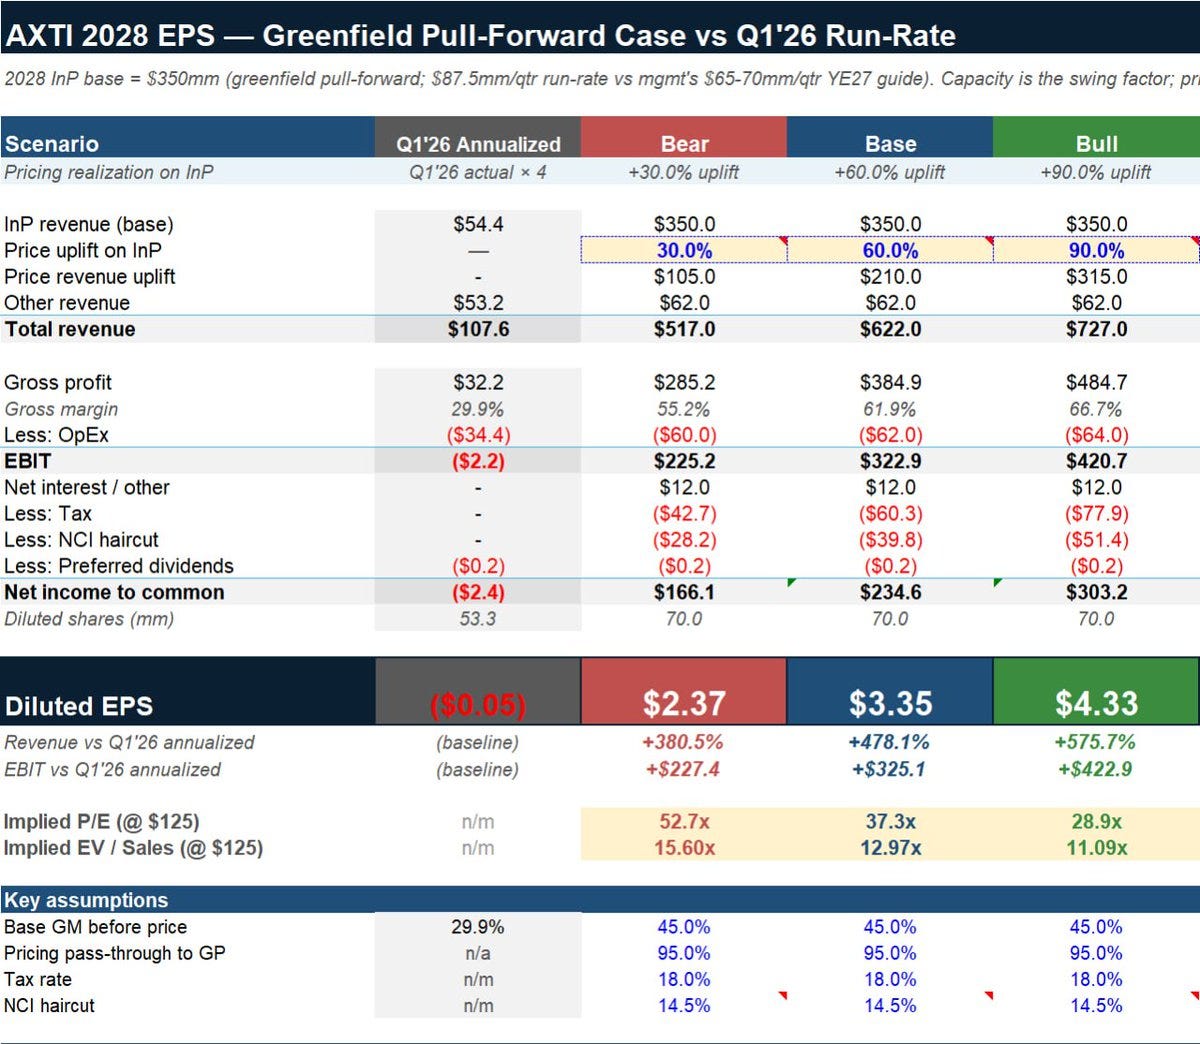Select Bull revenue growth +575.7%

click(1096, 742)
